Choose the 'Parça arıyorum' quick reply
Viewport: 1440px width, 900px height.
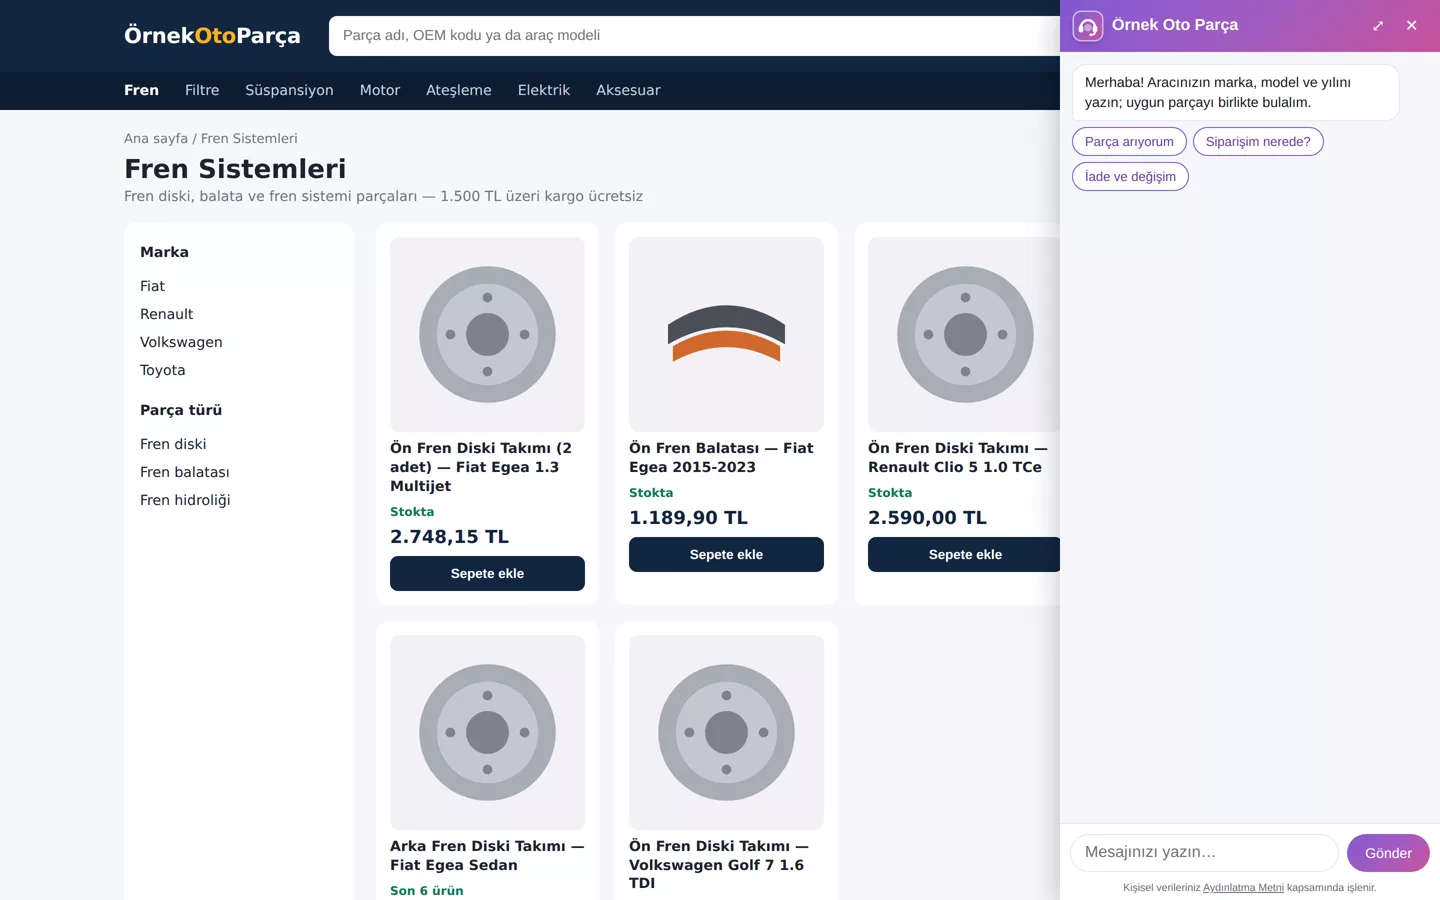pyautogui.click(x=1129, y=142)
